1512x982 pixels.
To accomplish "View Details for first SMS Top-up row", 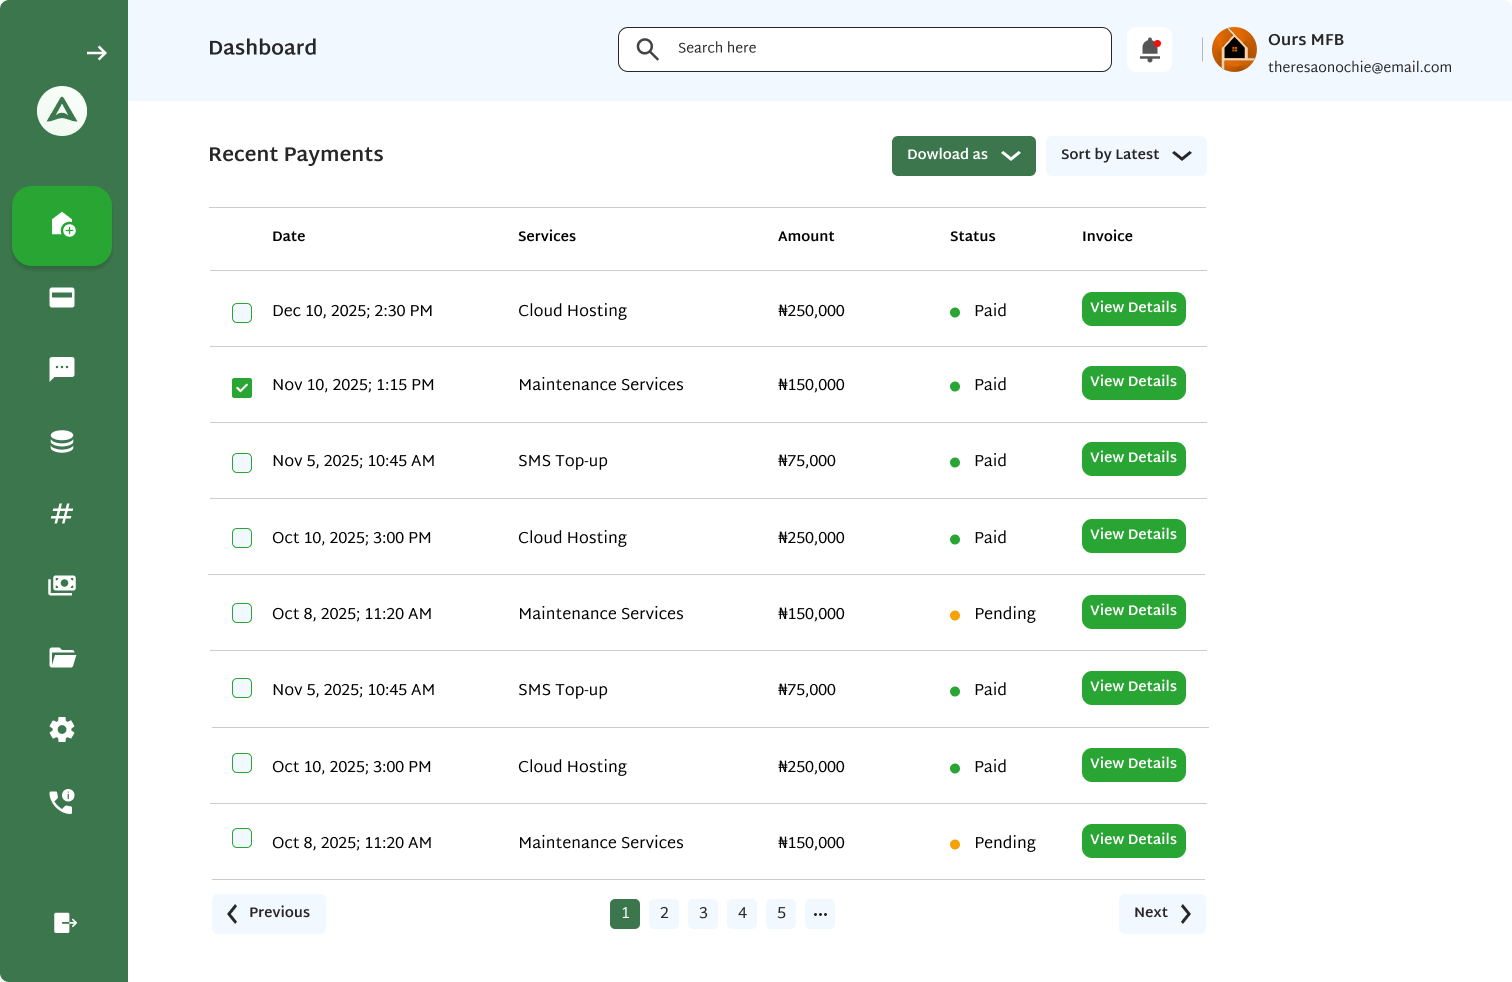I will 1134,458.
